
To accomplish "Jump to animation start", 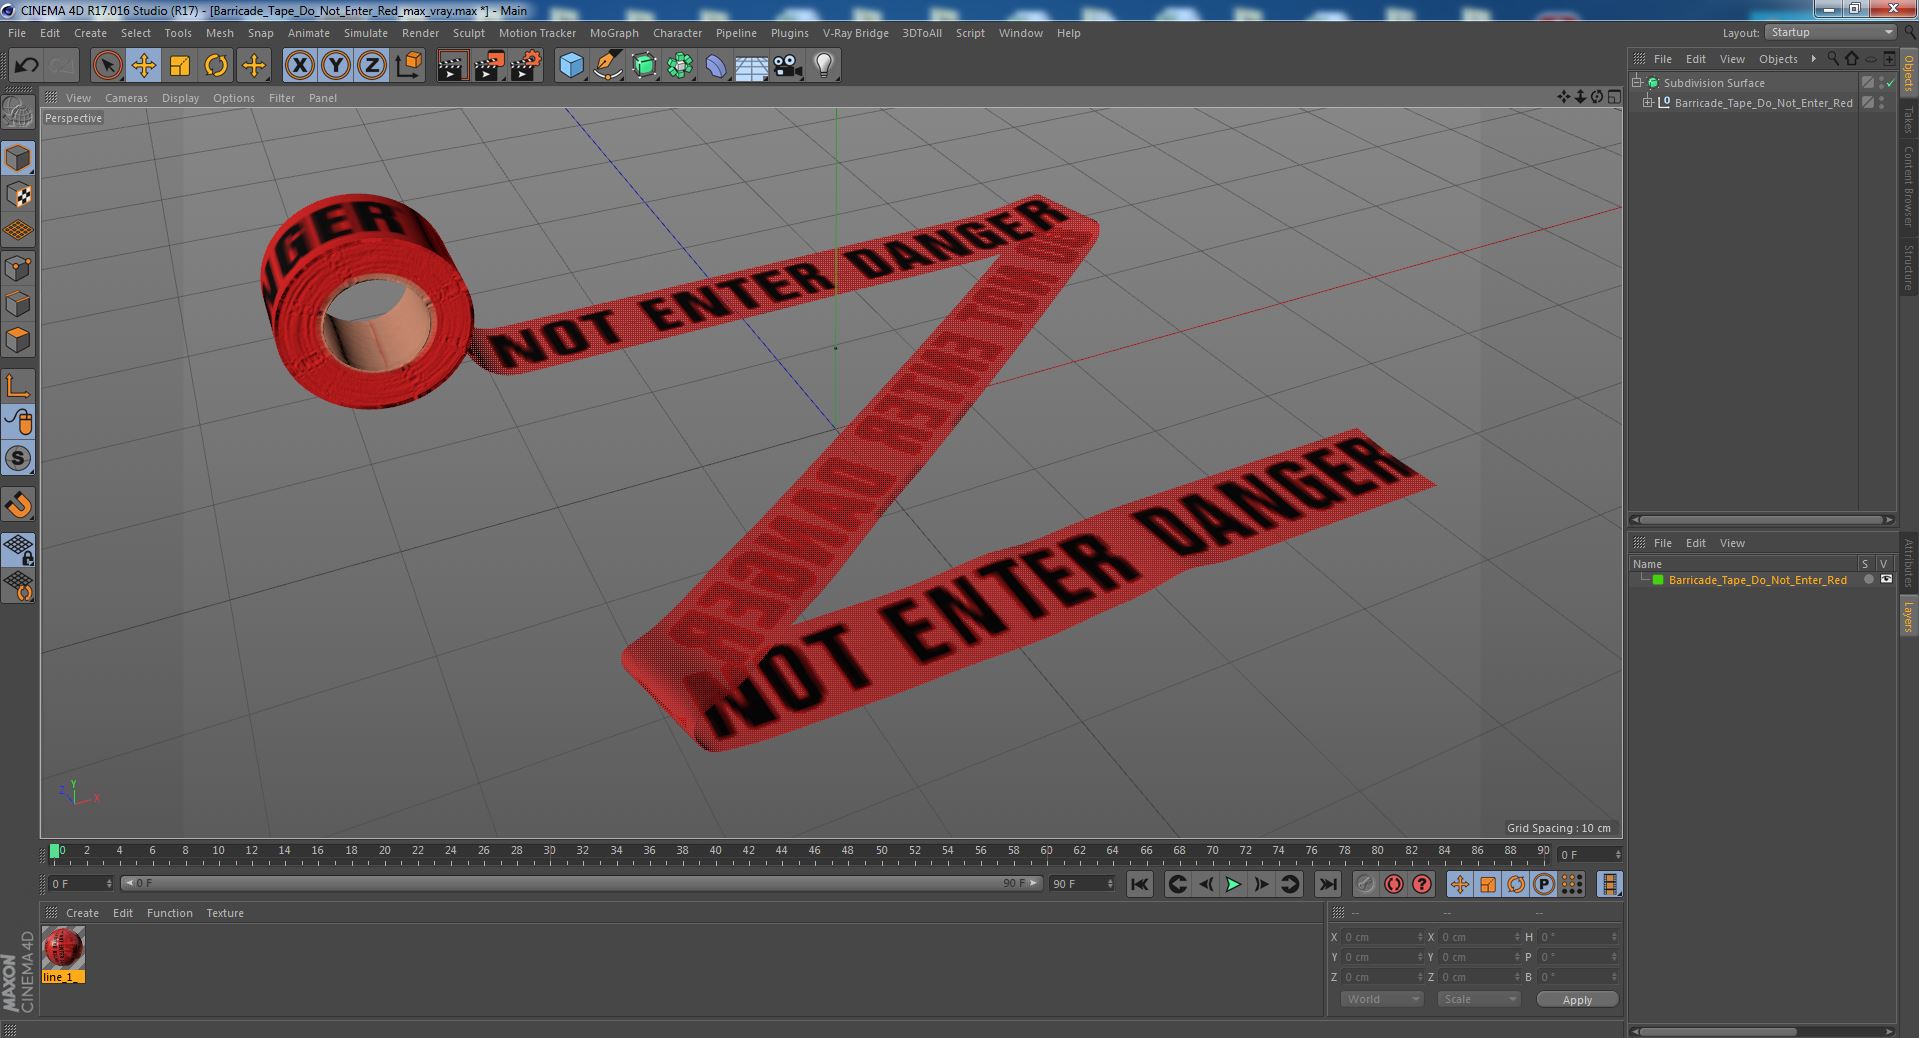I will [1139, 884].
